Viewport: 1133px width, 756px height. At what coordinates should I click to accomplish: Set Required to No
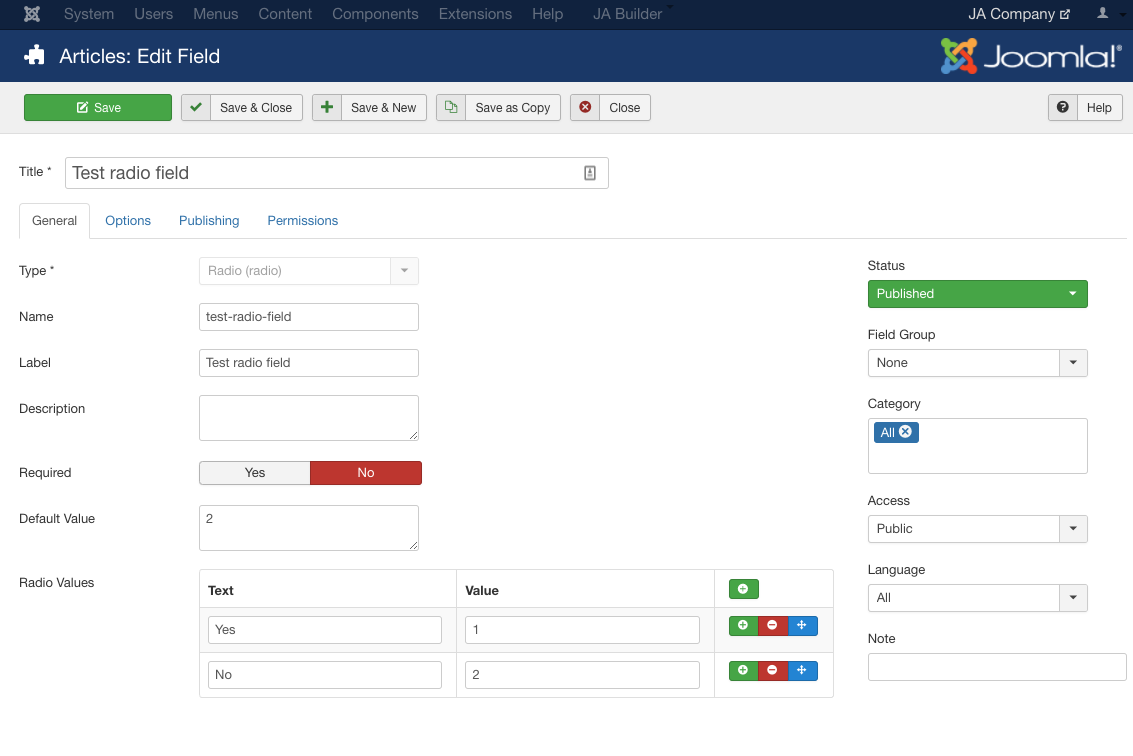coord(366,473)
